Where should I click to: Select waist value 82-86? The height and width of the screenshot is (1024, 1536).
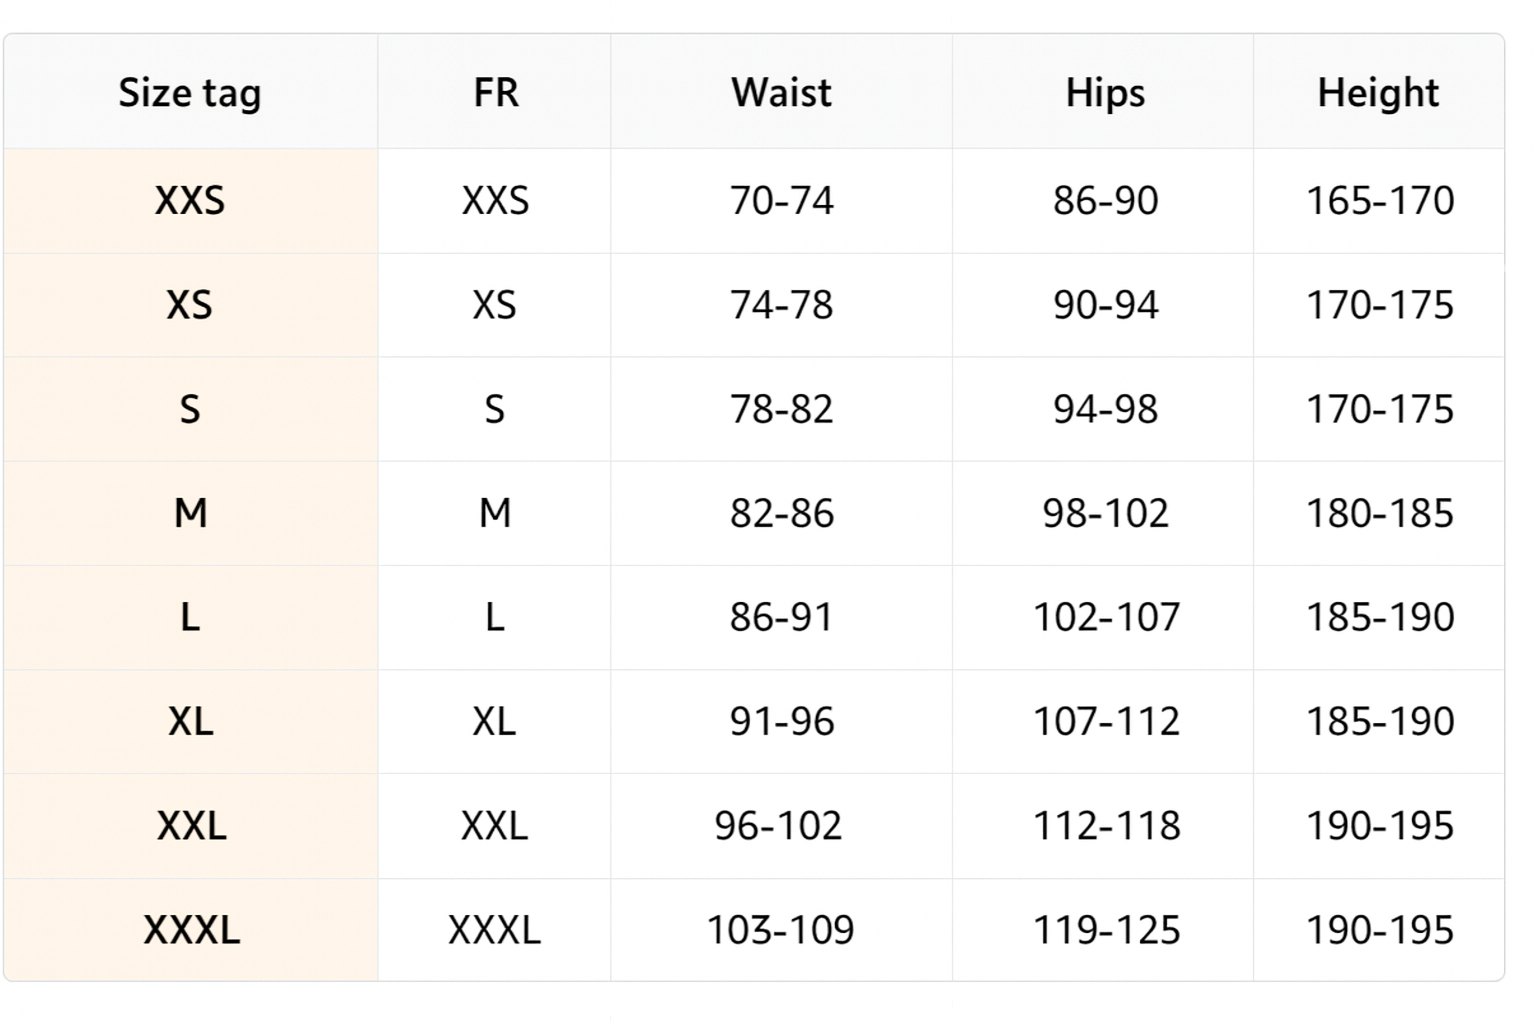coord(781,513)
